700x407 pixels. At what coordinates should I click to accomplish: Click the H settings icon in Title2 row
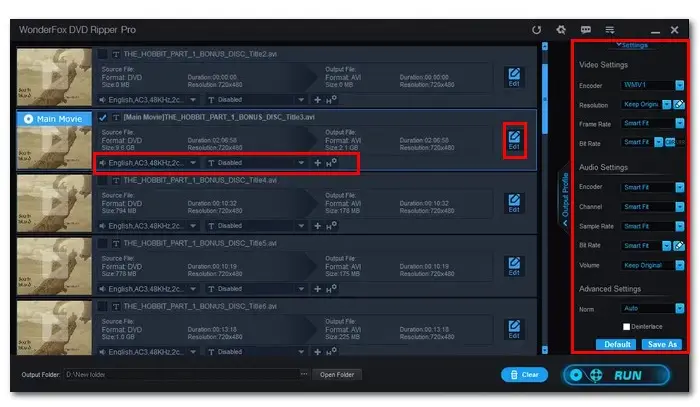point(331,100)
